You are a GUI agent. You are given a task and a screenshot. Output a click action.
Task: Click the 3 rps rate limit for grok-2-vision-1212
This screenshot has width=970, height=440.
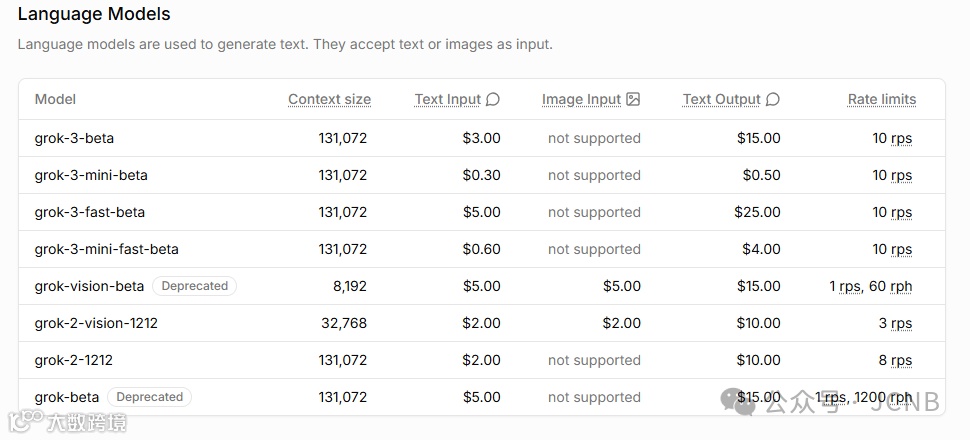tap(895, 323)
